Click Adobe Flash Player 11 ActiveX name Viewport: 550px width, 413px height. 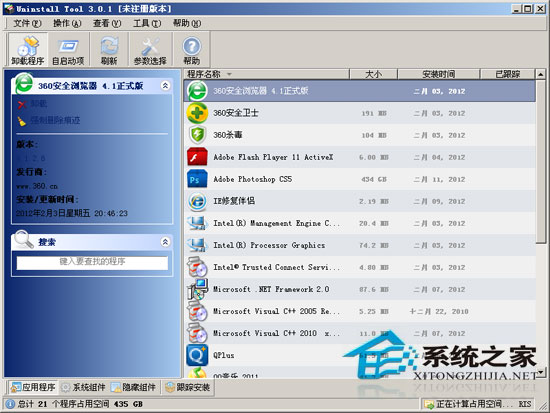pyautogui.click(x=273, y=157)
